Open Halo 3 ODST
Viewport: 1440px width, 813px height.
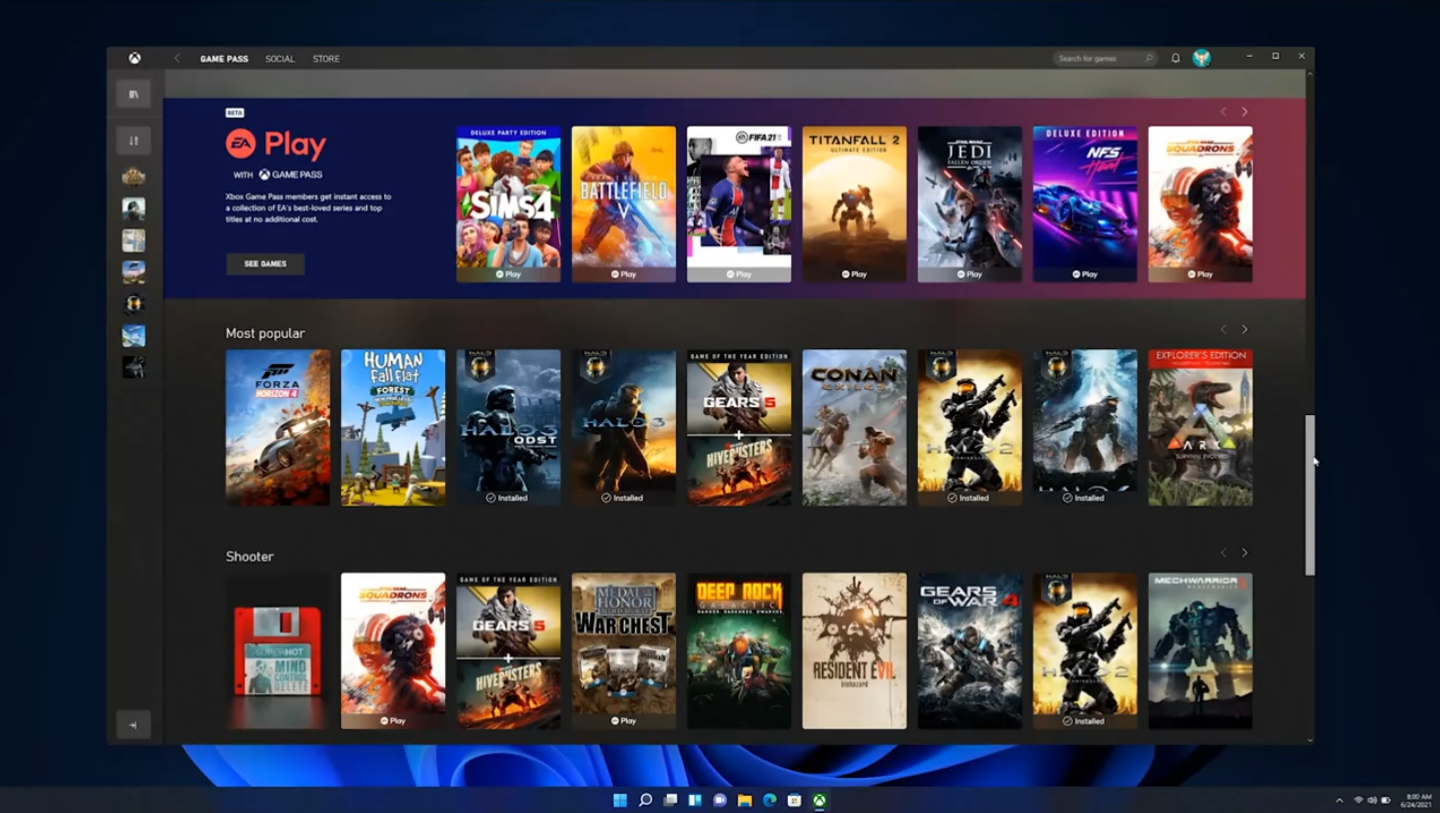click(509, 427)
